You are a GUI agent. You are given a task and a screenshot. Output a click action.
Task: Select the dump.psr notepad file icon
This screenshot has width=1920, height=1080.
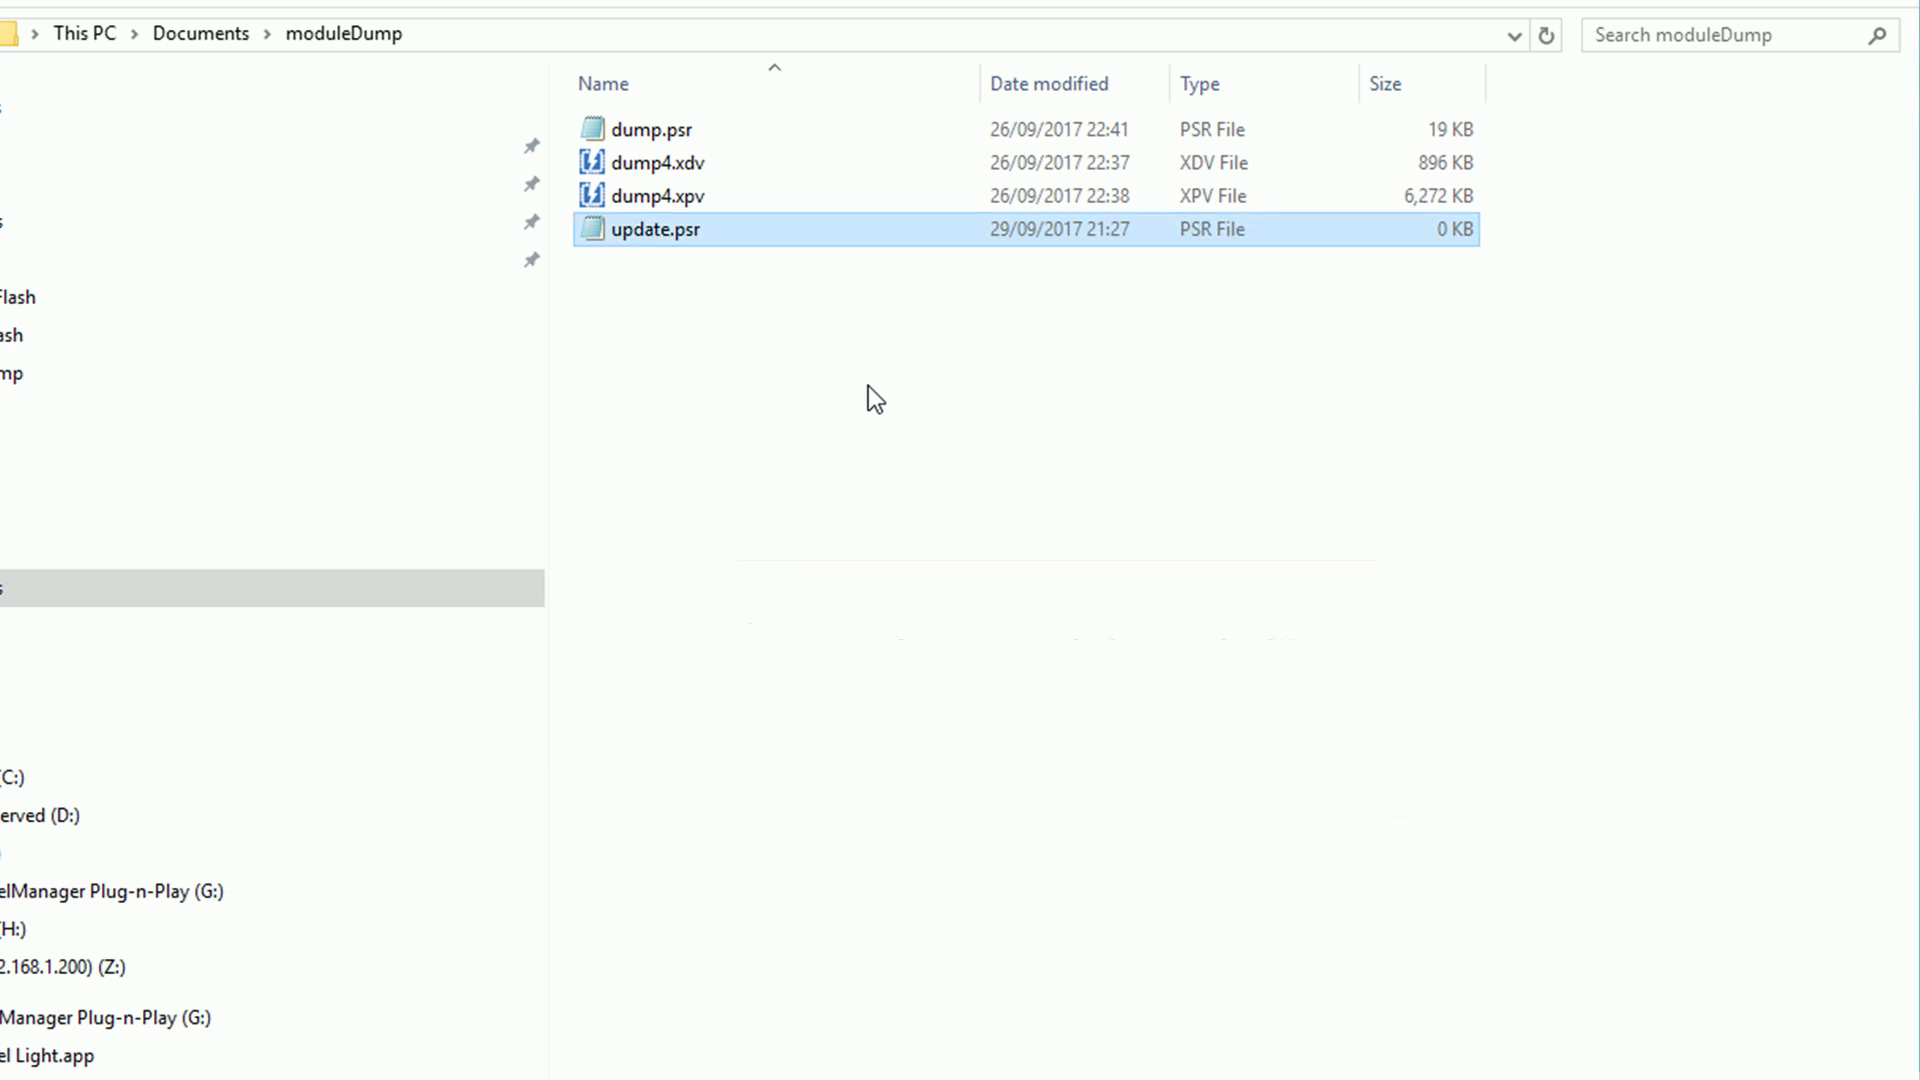point(593,129)
